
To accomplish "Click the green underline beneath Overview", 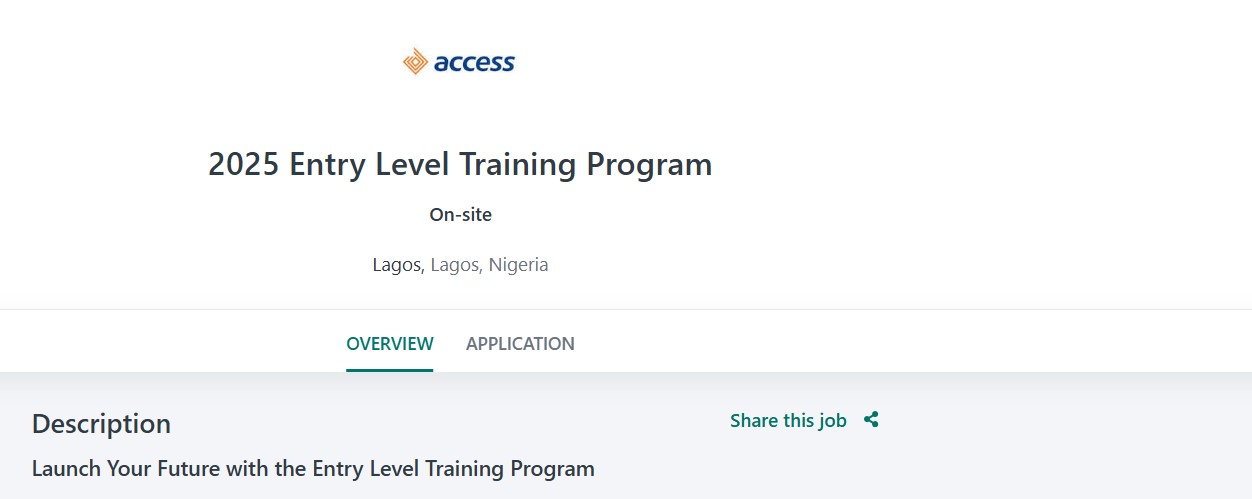I will click(x=390, y=370).
